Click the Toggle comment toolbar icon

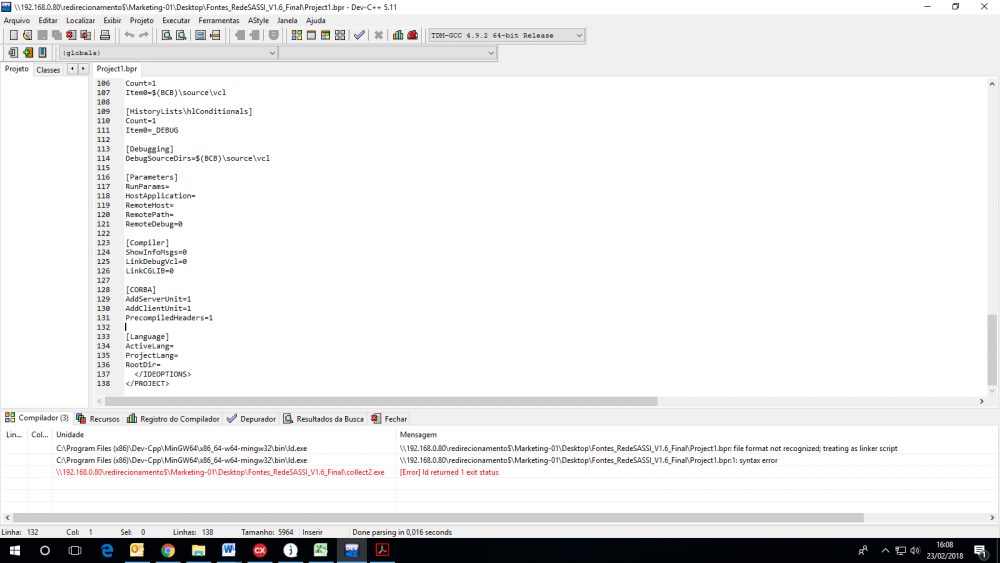(274, 35)
